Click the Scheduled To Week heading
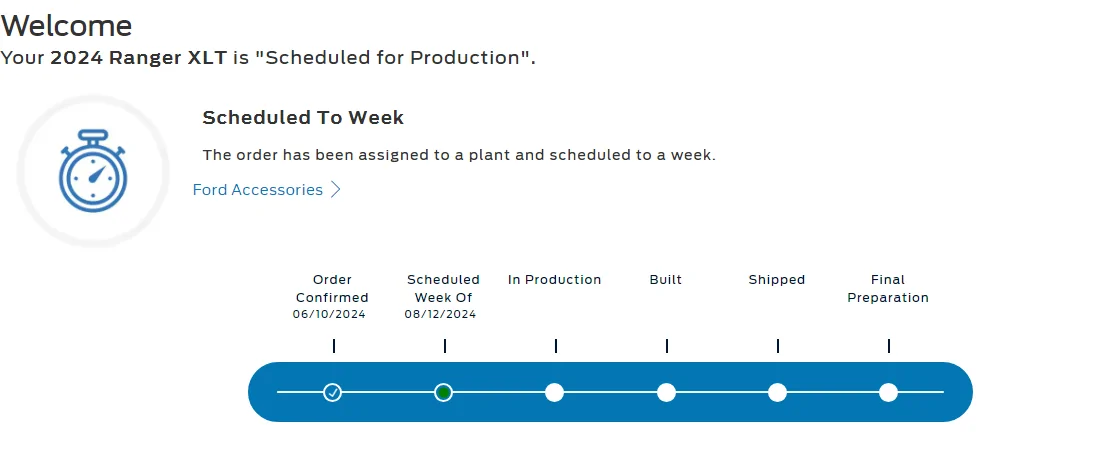Image resolution: width=1105 pixels, height=450 pixels. (x=303, y=118)
